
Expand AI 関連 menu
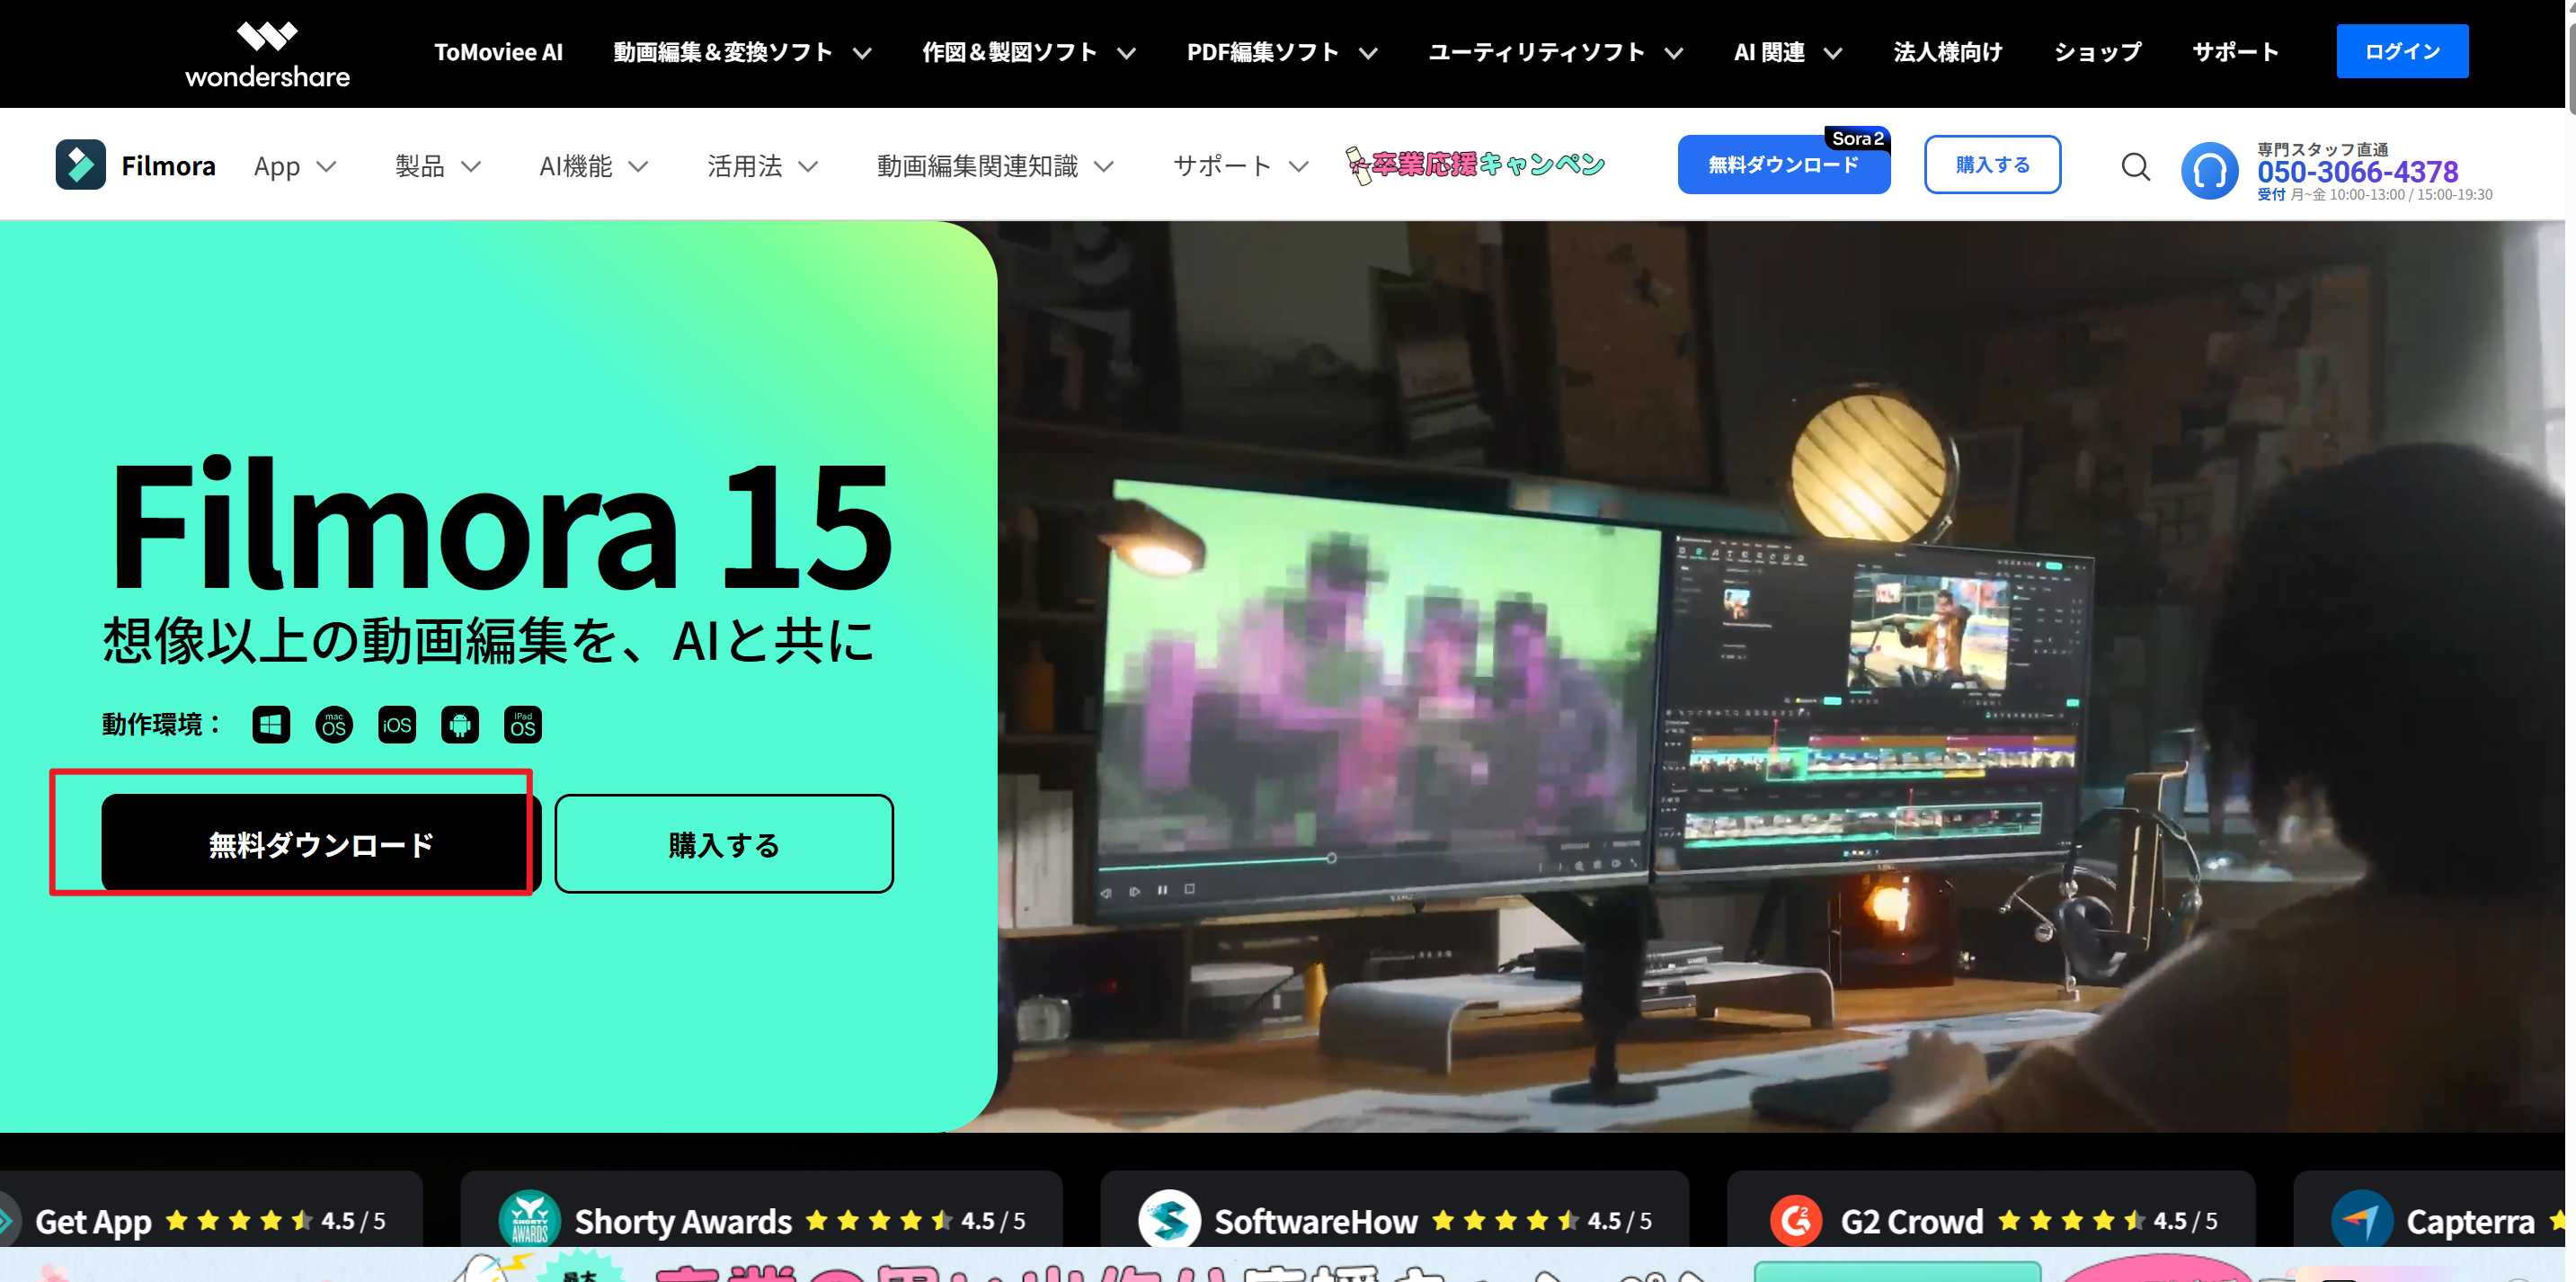(1788, 52)
